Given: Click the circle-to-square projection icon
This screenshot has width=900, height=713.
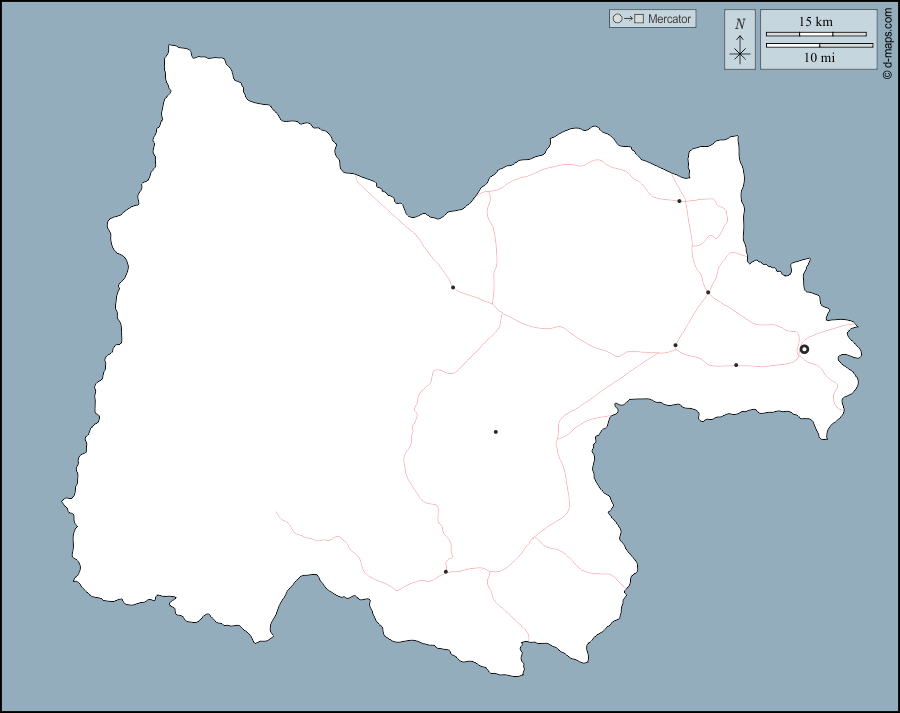Looking at the screenshot, I should coord(628,19).
